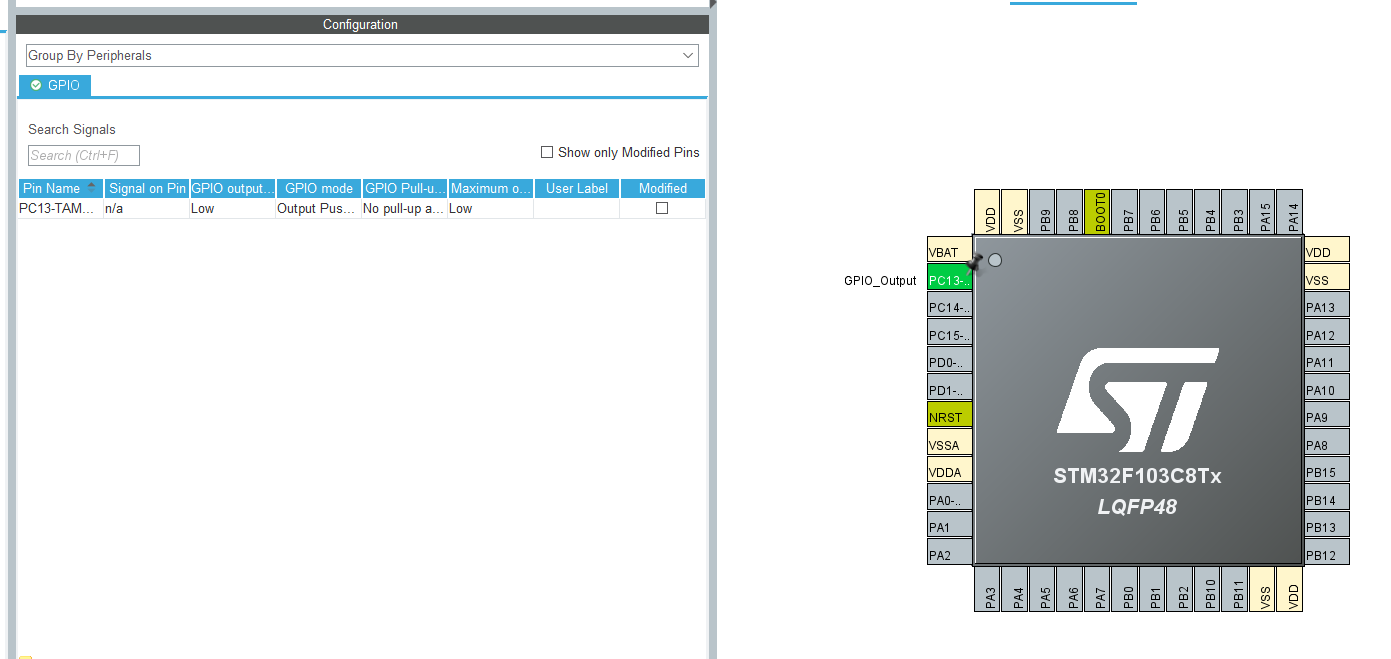The image size is (1391, 659).
Task: Click the GPIO output level column header
Action: pyautogui.click(x=233, y=188)
